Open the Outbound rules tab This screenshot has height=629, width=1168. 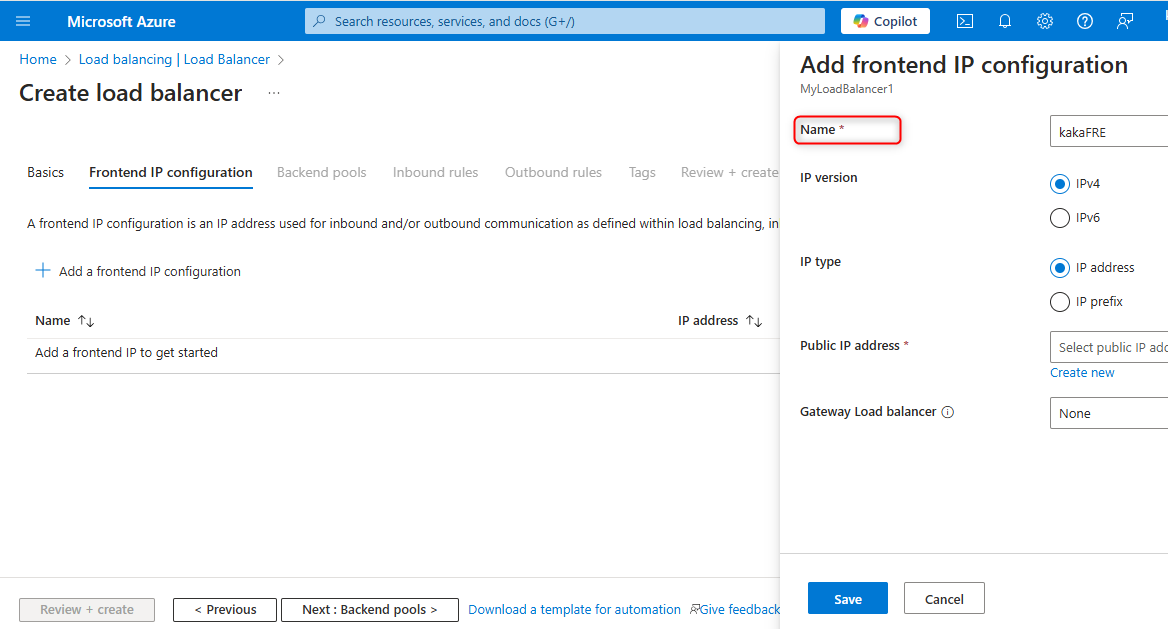click(x=553, y=172)
